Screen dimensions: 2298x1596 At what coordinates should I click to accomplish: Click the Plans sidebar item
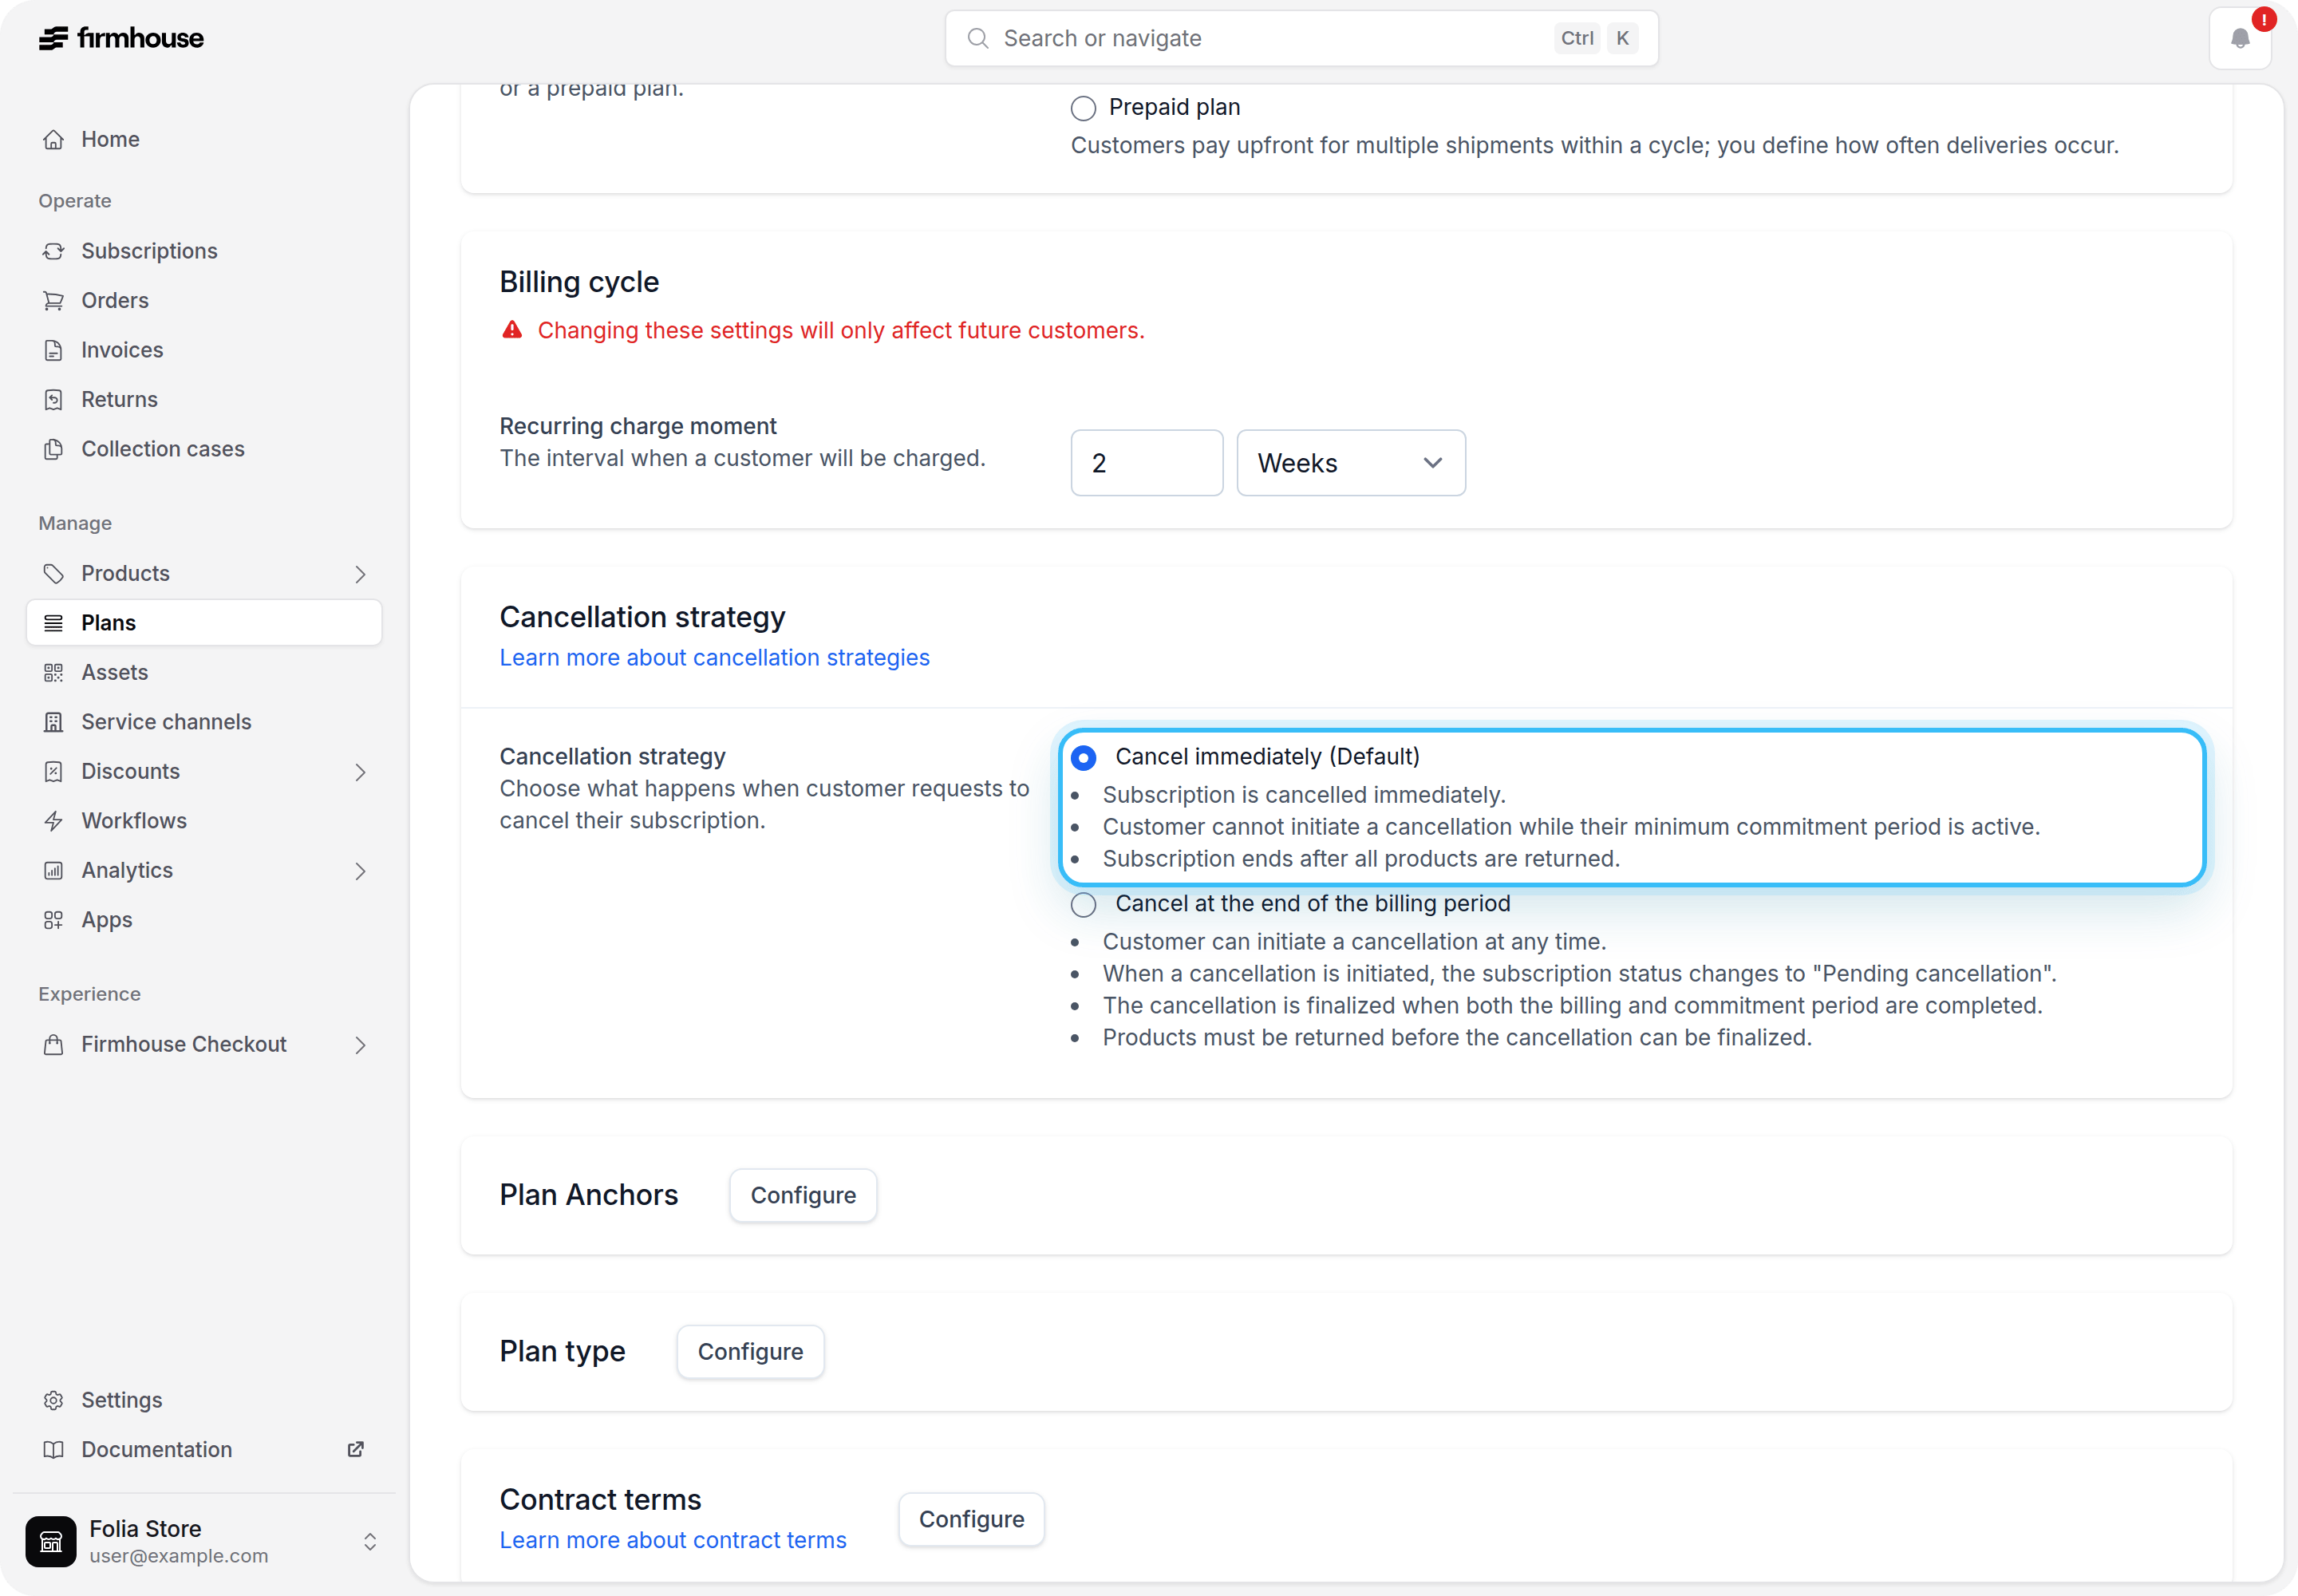pyautogui.click(x=204, y=623)
